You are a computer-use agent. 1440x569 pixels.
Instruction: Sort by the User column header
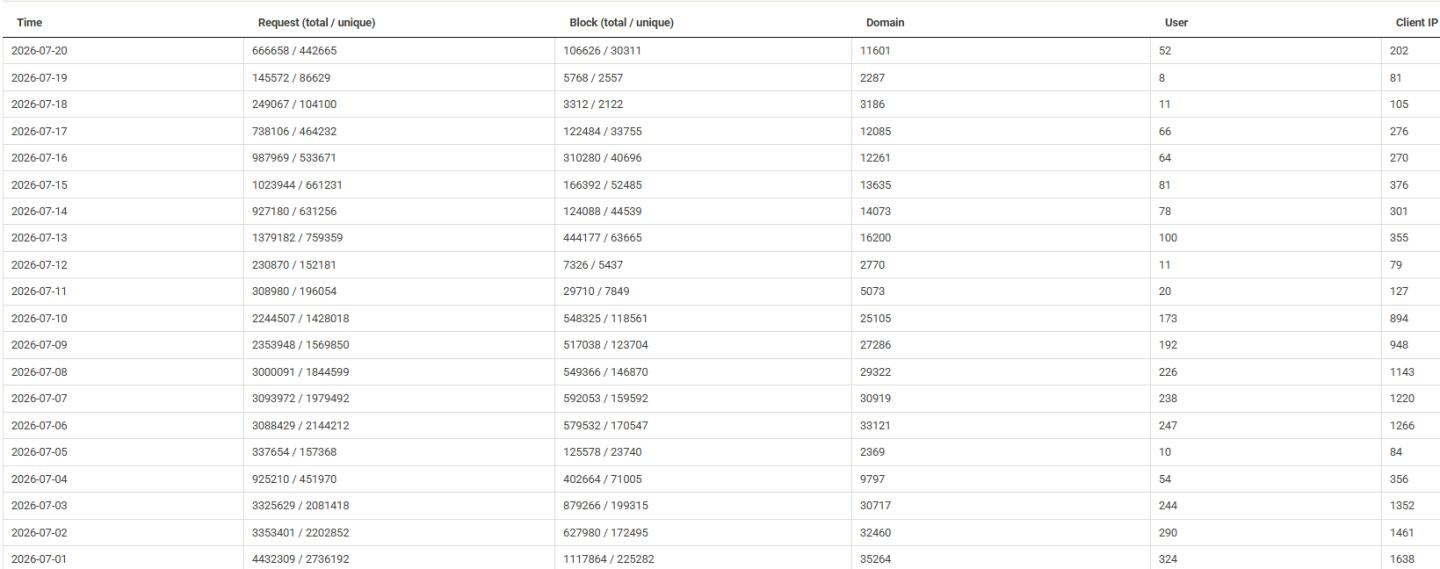click(x=1177, y=23)
